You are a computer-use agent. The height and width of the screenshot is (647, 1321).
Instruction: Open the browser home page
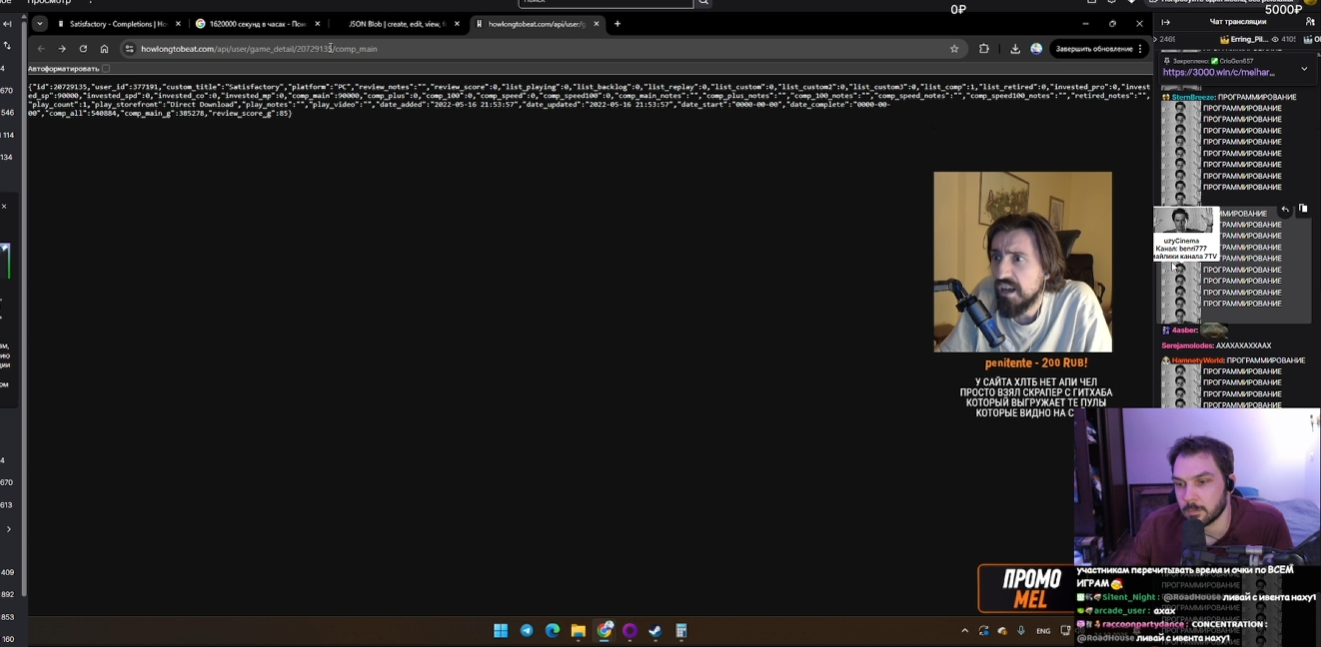pos(104,48)
